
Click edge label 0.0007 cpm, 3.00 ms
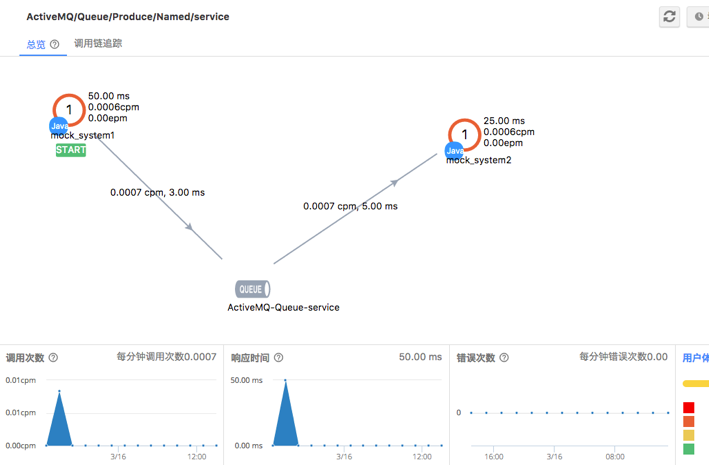click(157, 193)
